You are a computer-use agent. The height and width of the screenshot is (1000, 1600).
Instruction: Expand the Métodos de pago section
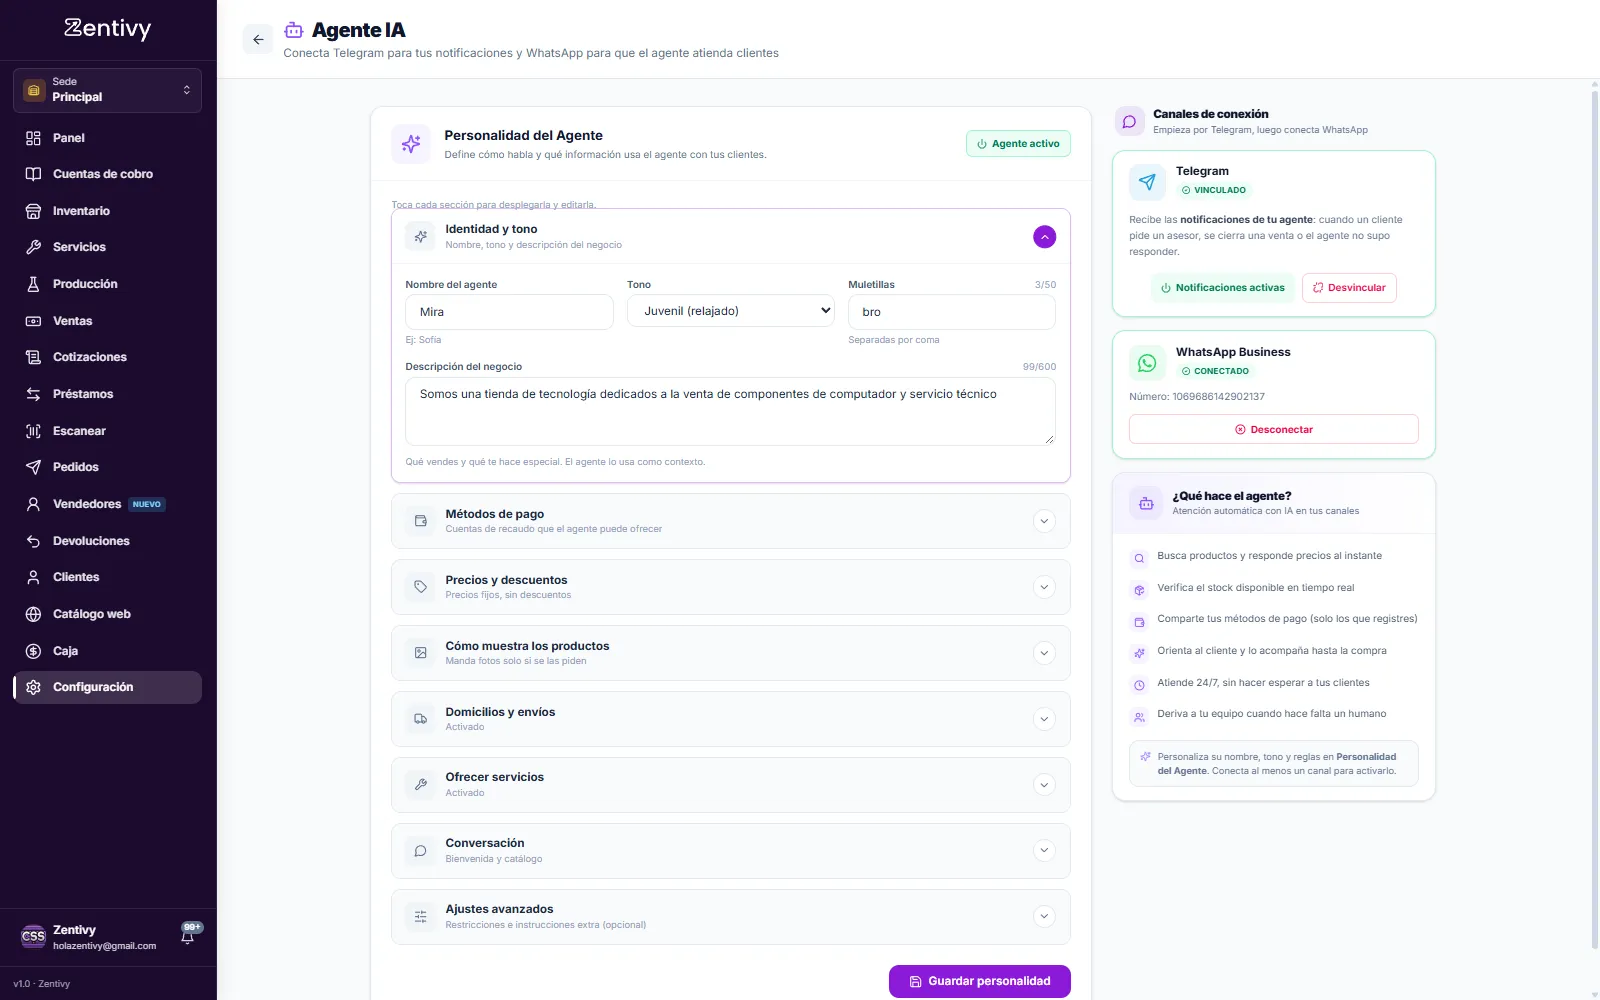(1044, 521)
